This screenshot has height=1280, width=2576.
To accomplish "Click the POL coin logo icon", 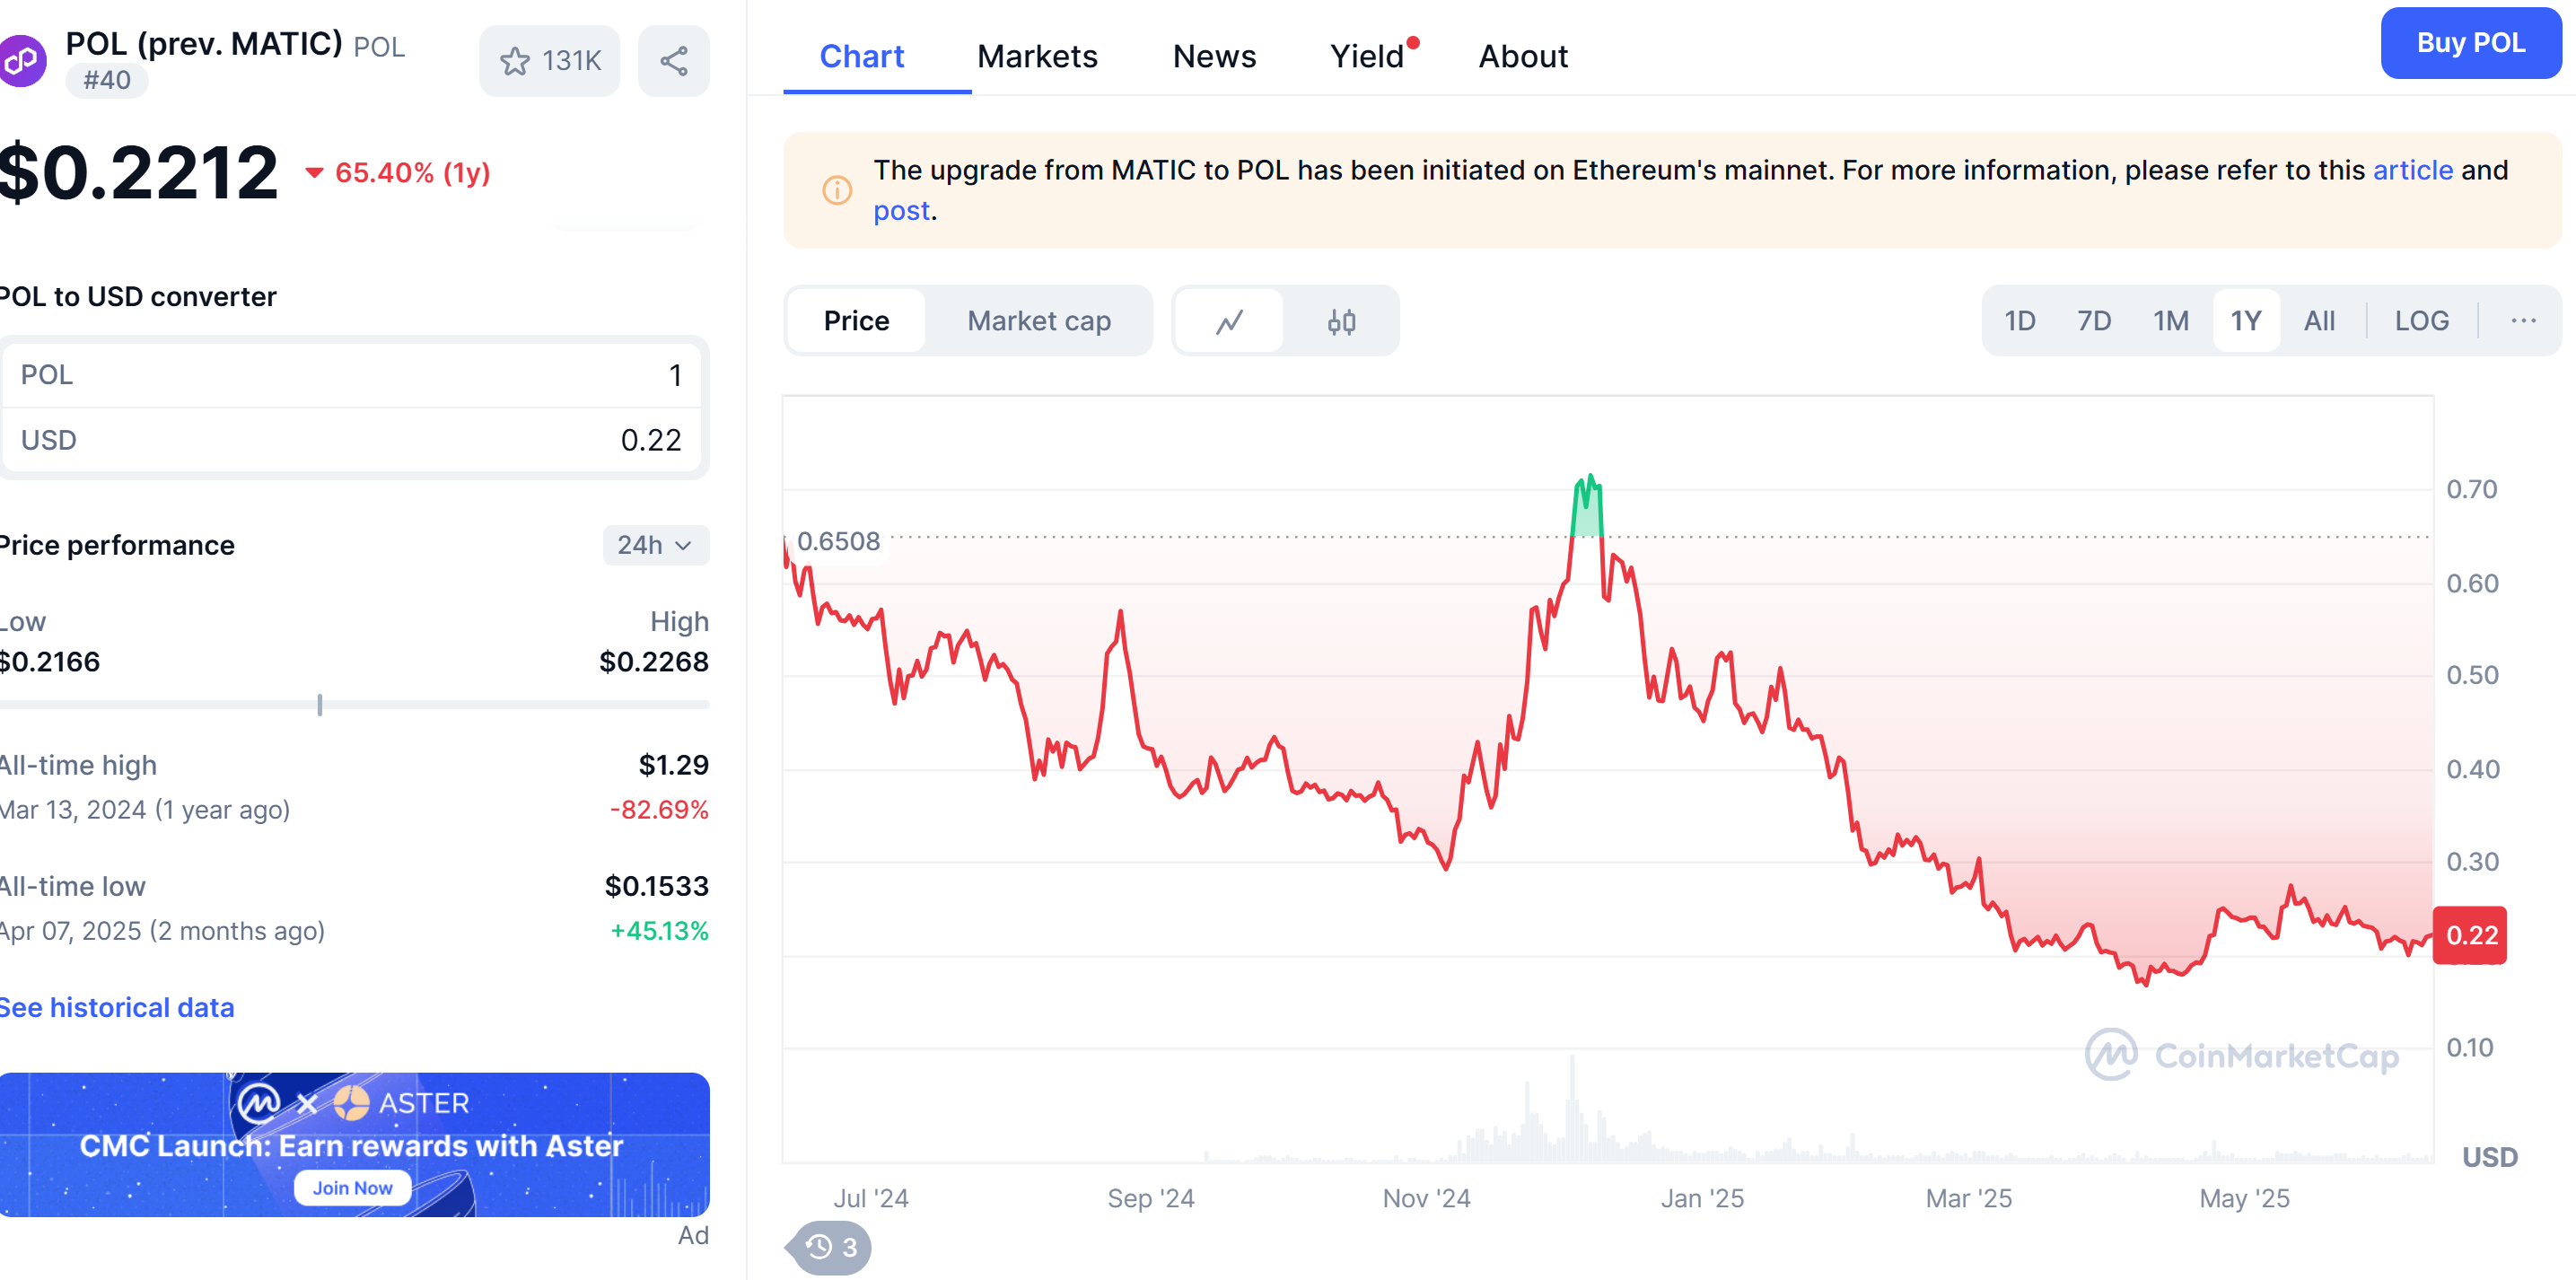I will 22,61.
